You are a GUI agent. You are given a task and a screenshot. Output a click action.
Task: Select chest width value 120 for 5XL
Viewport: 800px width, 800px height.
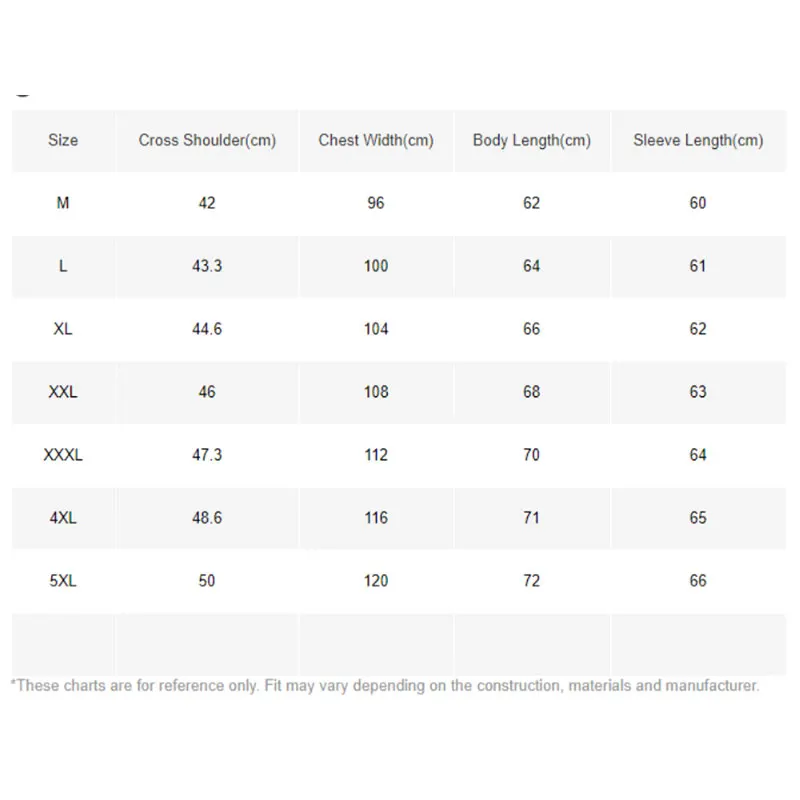pos(376,581)
